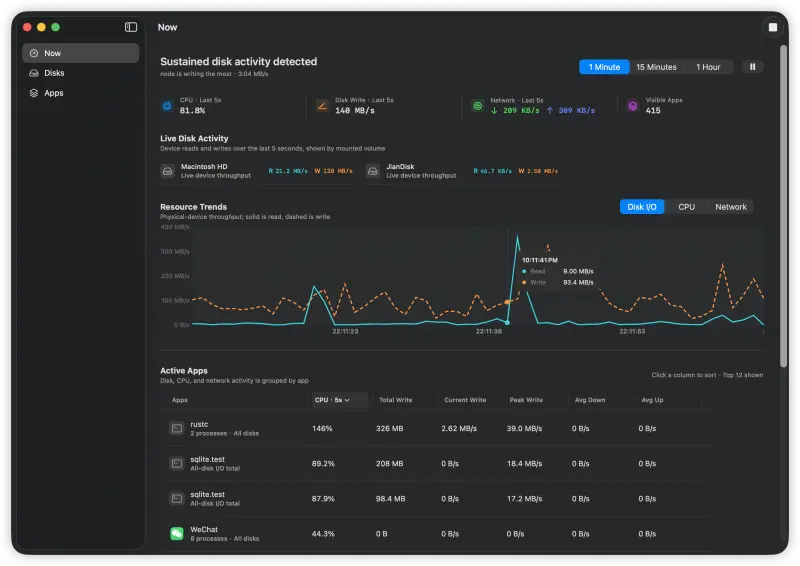The width and height of the screenshot is (800, 566).
Task: Click the icon of 87.9% sqlite.test row
Action: point(177,499)
